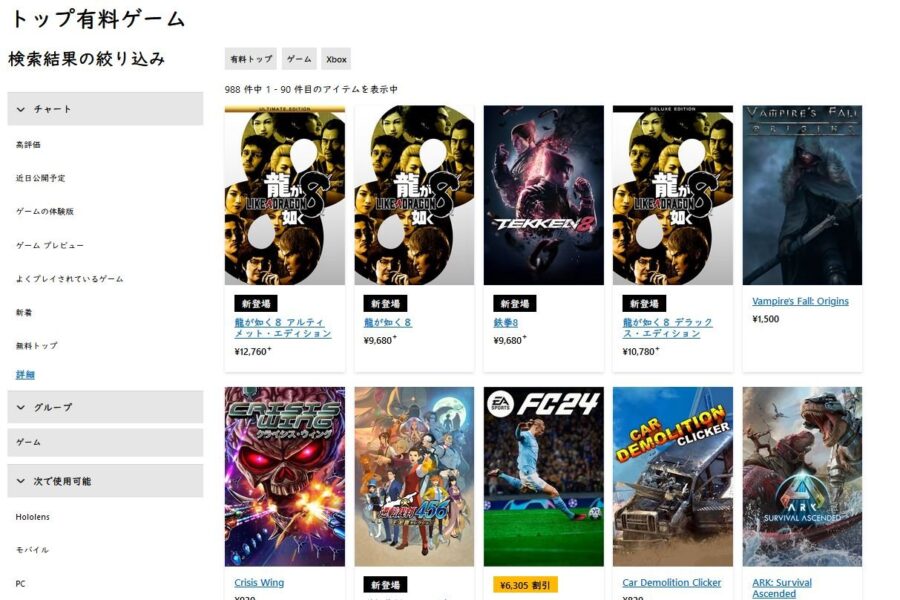Open the Crisis Wing cover image
Image resolution: width=900 pixels, height=600 pixels.
285,477
